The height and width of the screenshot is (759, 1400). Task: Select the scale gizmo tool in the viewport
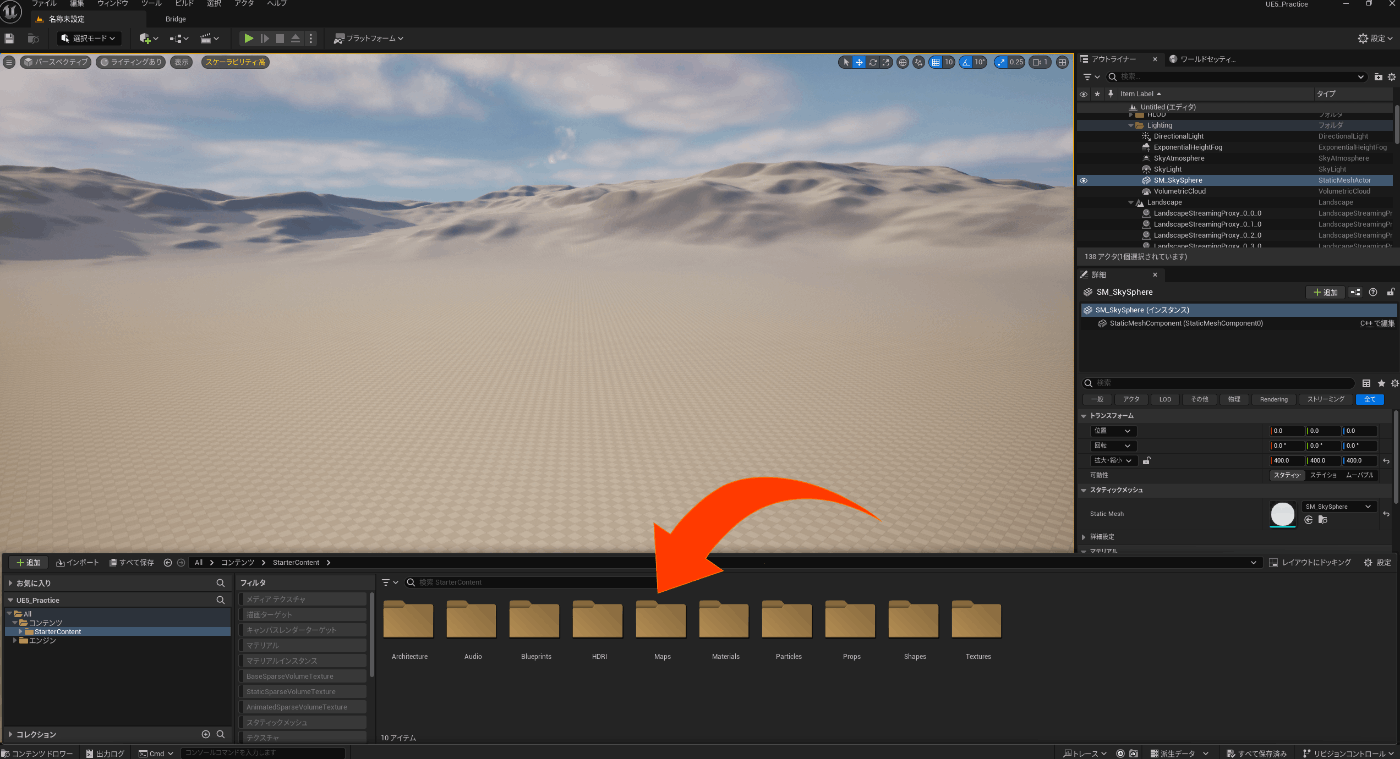point(886,62)
